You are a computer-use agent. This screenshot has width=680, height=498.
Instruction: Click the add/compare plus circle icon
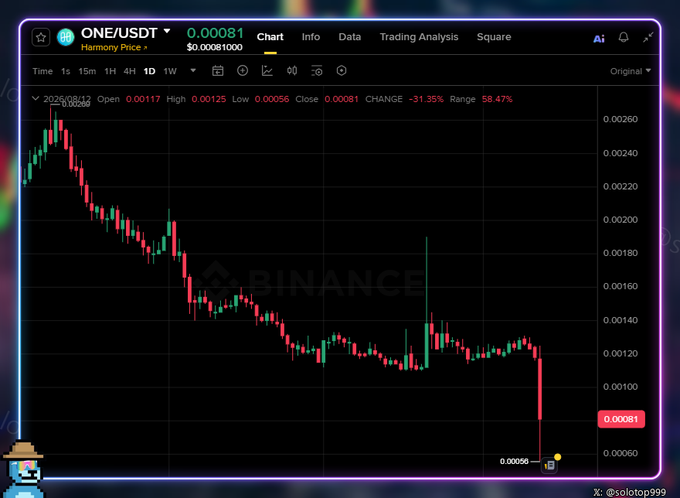coord(242,70)
